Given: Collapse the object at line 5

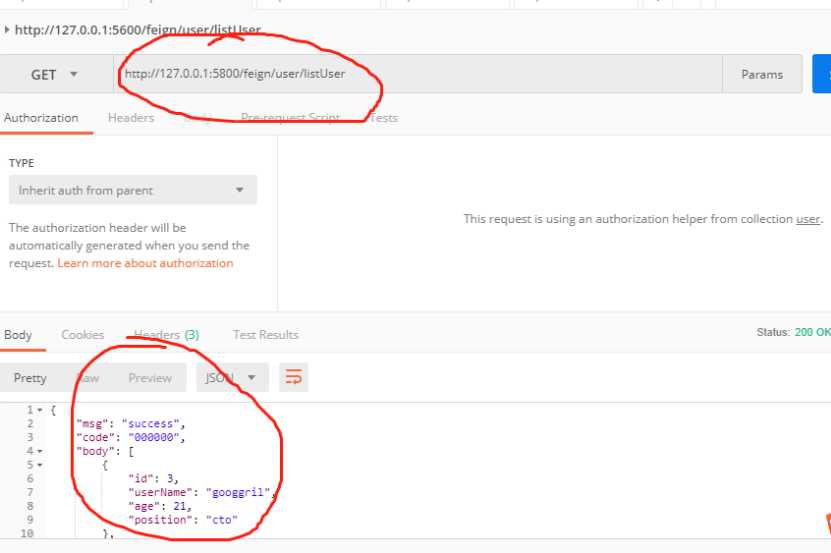Looking at the screenshot, I should tap(40, 465).
